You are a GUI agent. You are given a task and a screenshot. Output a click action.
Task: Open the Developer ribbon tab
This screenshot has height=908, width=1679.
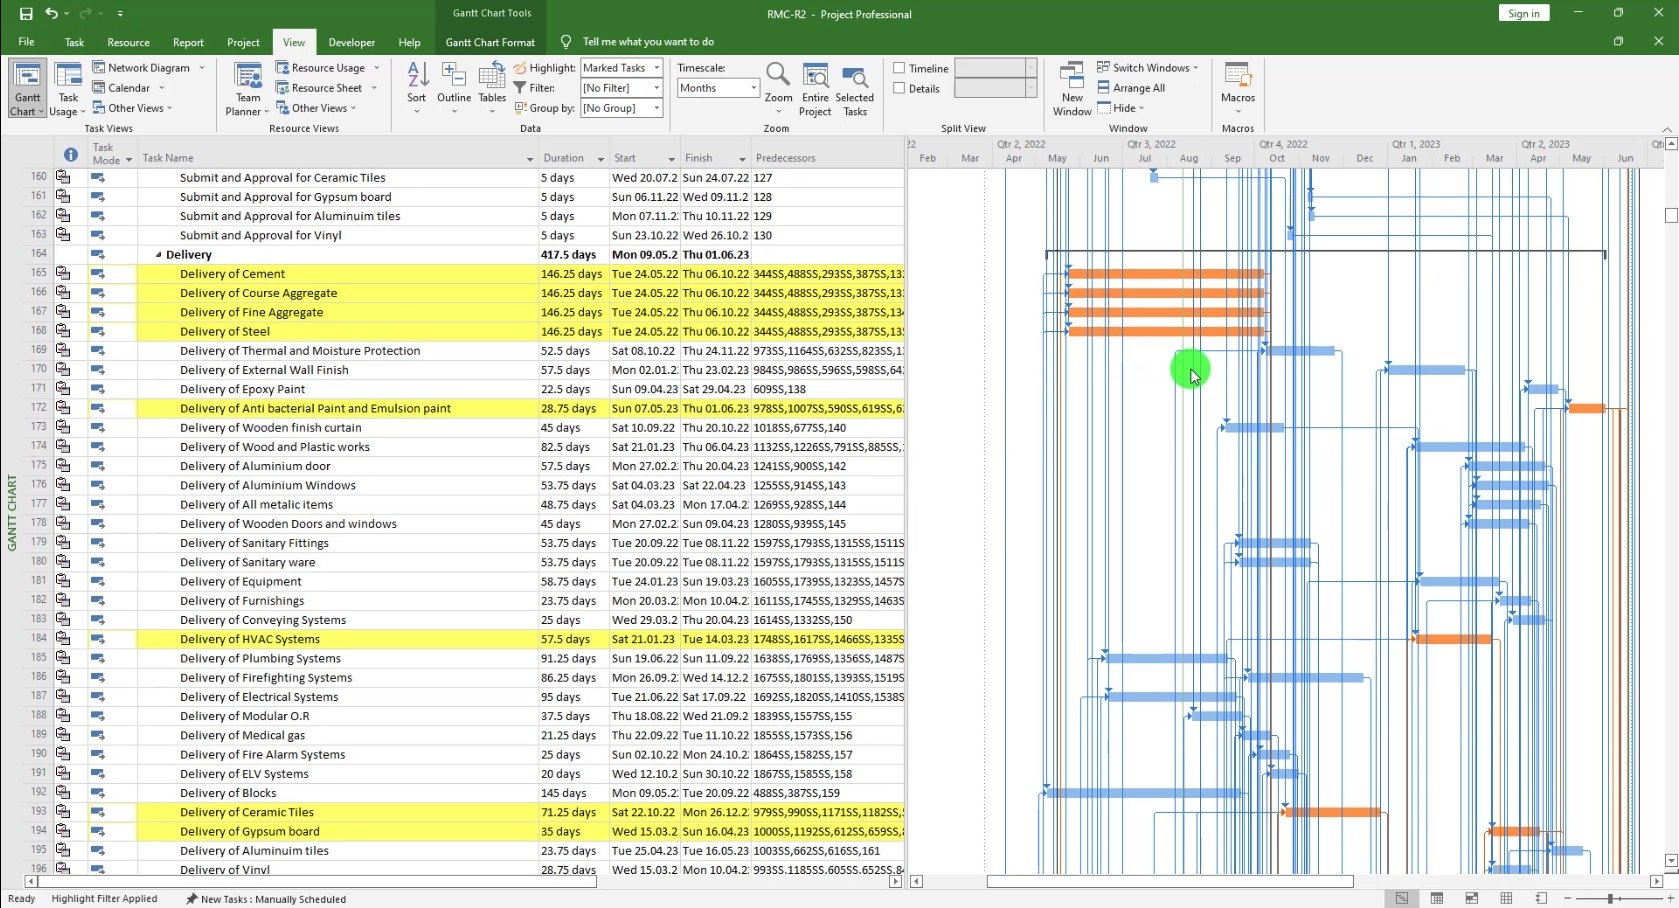click(x=351, y=42)
